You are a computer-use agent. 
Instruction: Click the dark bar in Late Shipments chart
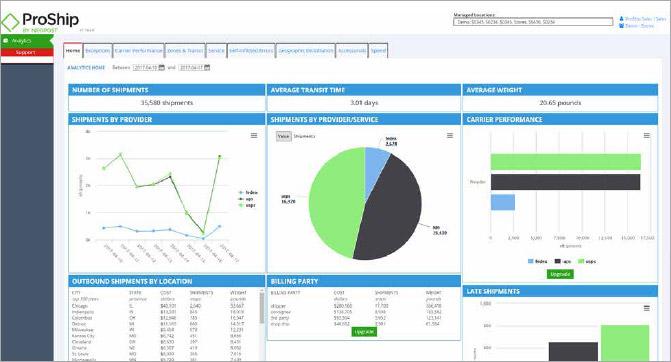[x=573, y=351]
